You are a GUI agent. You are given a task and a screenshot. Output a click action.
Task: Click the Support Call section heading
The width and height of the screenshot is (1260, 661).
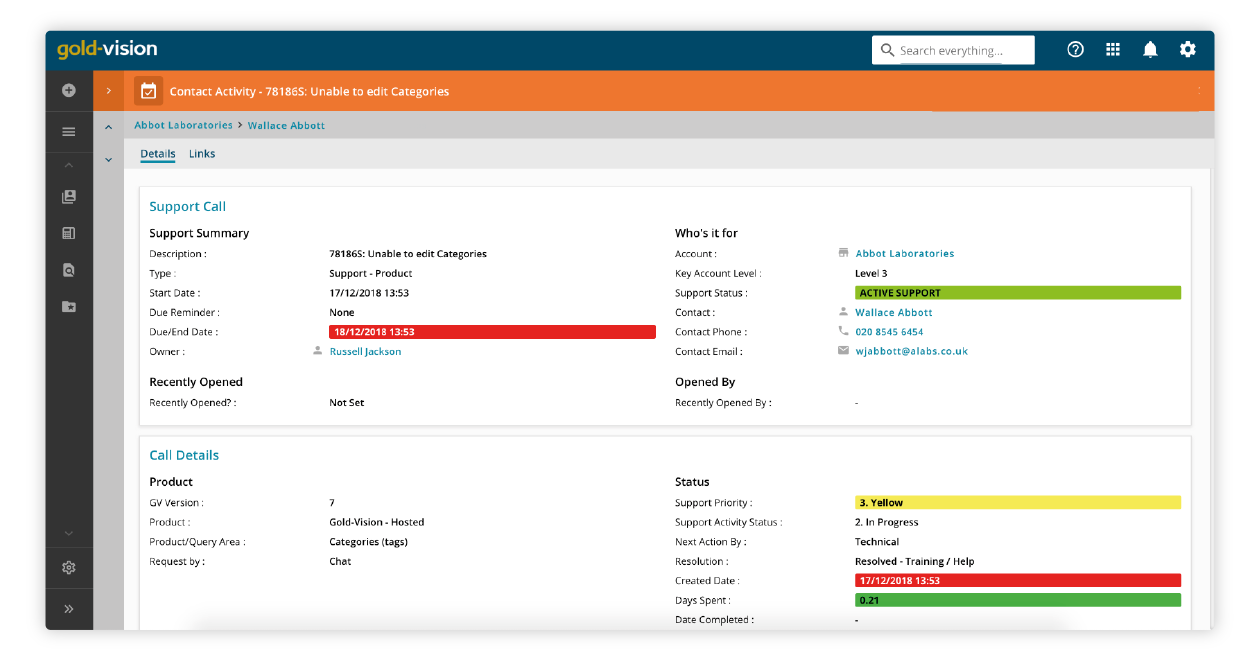[x=188, y=207]
